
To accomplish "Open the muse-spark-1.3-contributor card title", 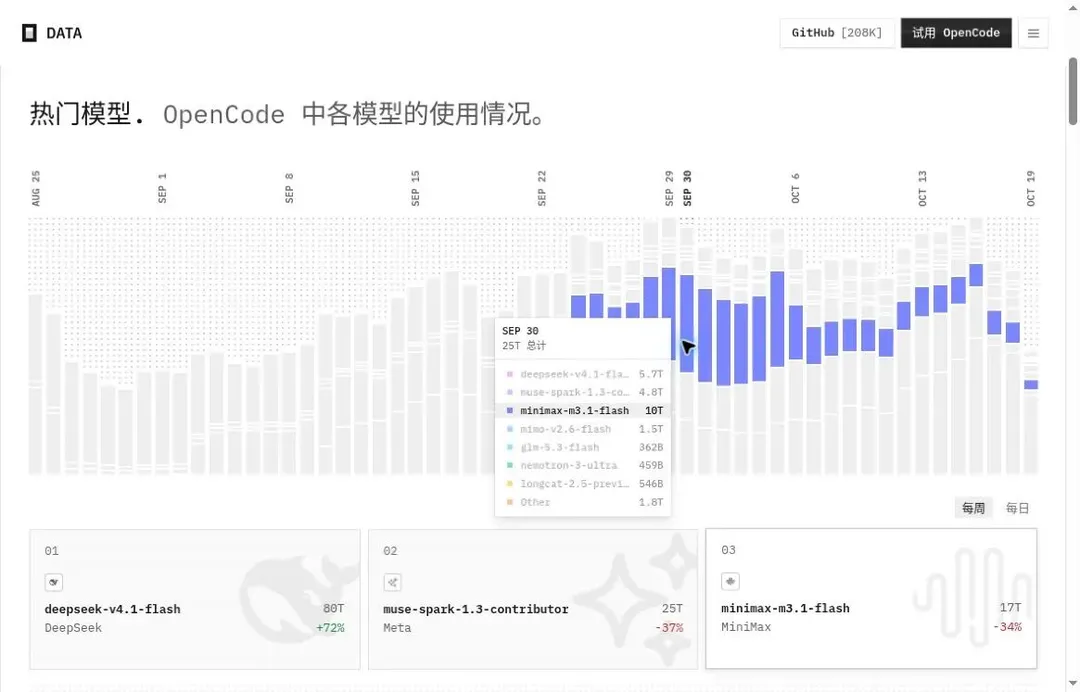I will point(476,609).
